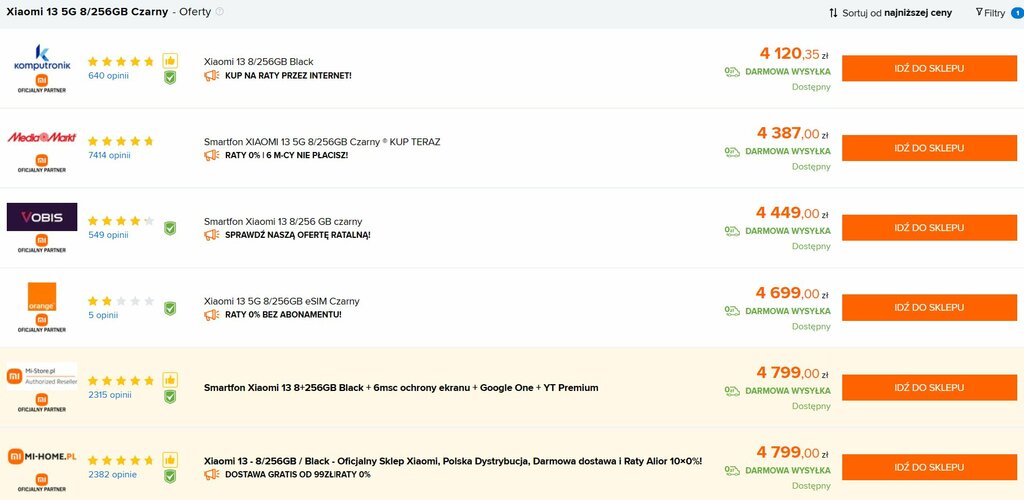Viewport: 1024px width, 500px height.
Task: Click the delivery truck icon for 4 699 offer
Action: (x=732, y=311)
